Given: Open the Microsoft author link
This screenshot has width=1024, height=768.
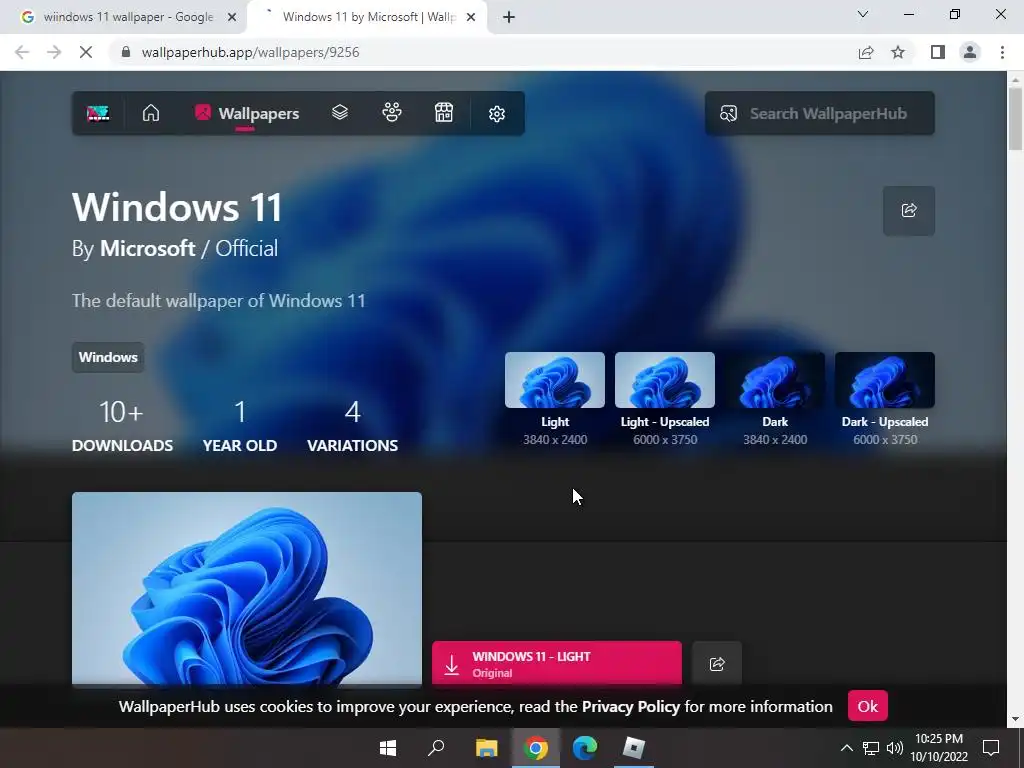Looking at the screenshot, I should click(148, 248).
